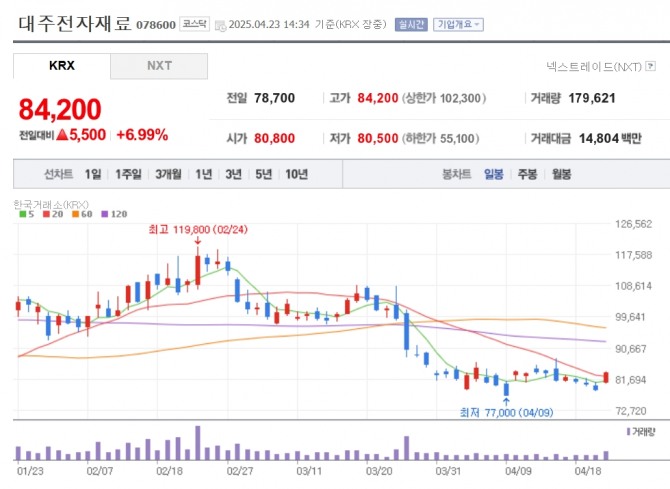This screenshot has width=670, height=489.
Task: Click the 81,694 price axis label
Action: coord(630,380)
